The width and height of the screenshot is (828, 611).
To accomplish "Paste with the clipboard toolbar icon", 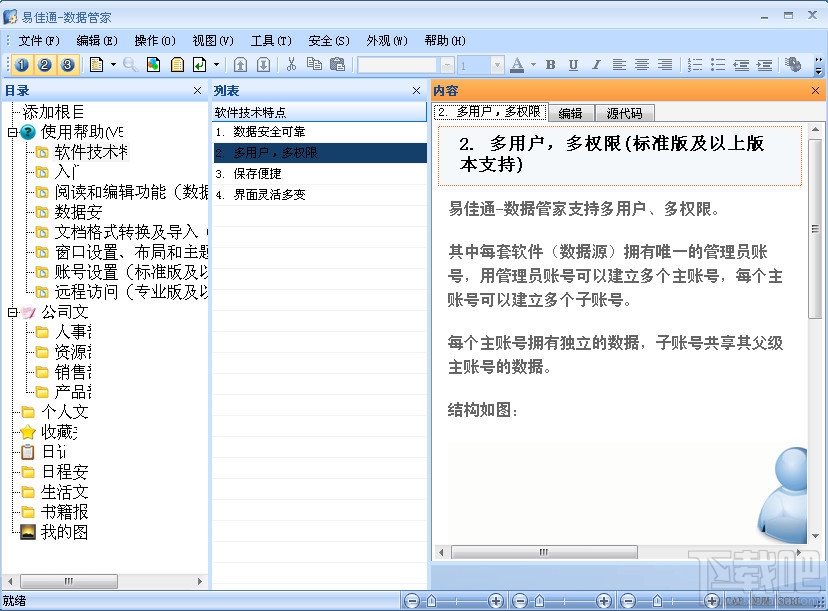I will [337, 65].
